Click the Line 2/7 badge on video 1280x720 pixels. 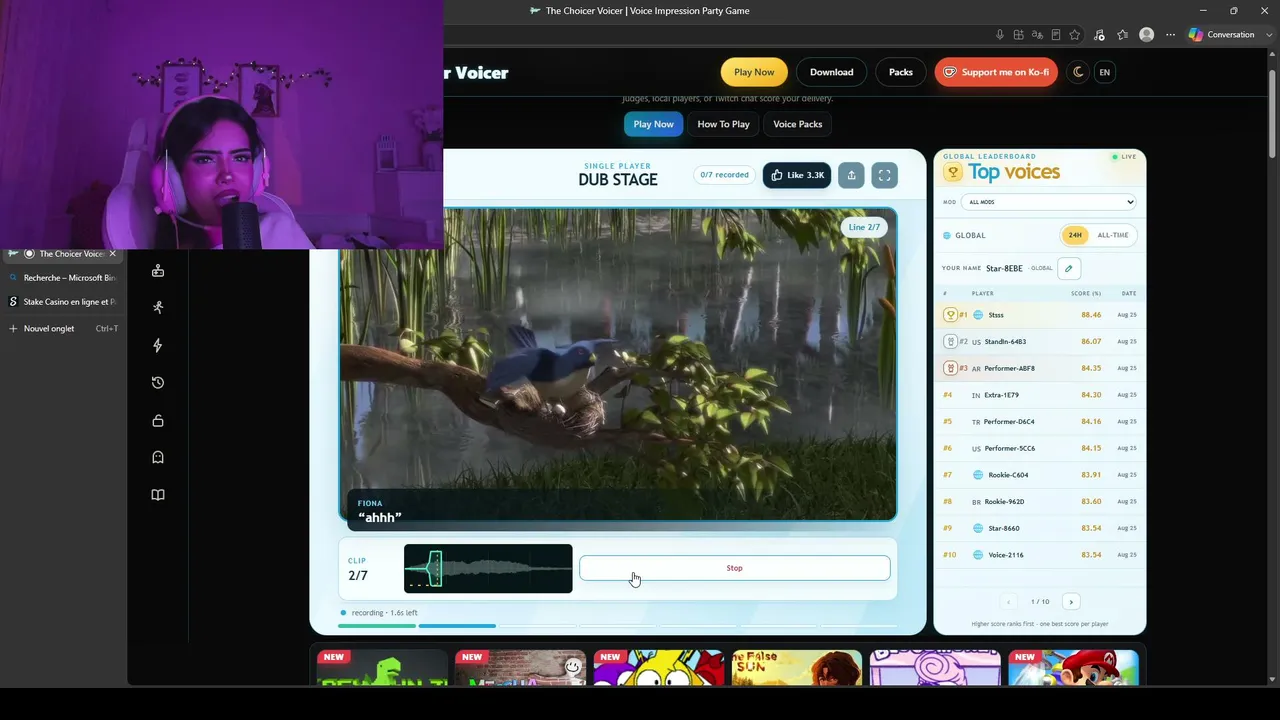point(864,227)
